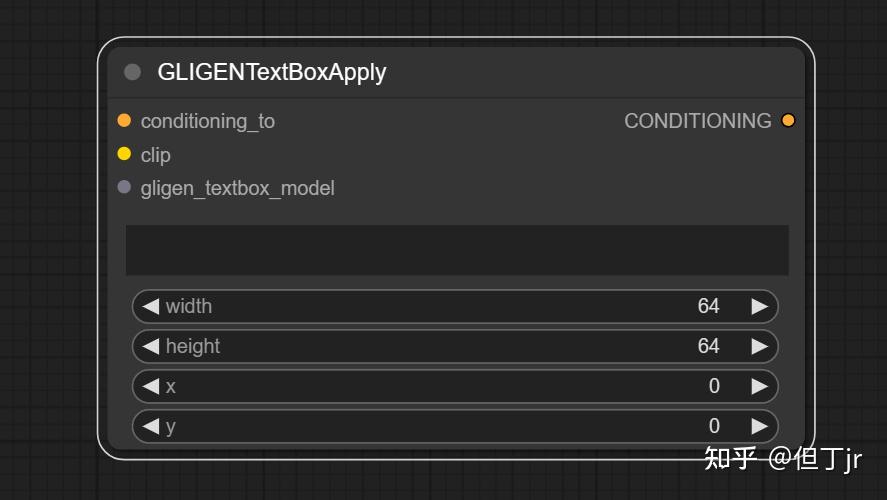This screenshot has height=500, width=887.
Task: Click the CONDITIONING output label
Action: pos(697,121)
